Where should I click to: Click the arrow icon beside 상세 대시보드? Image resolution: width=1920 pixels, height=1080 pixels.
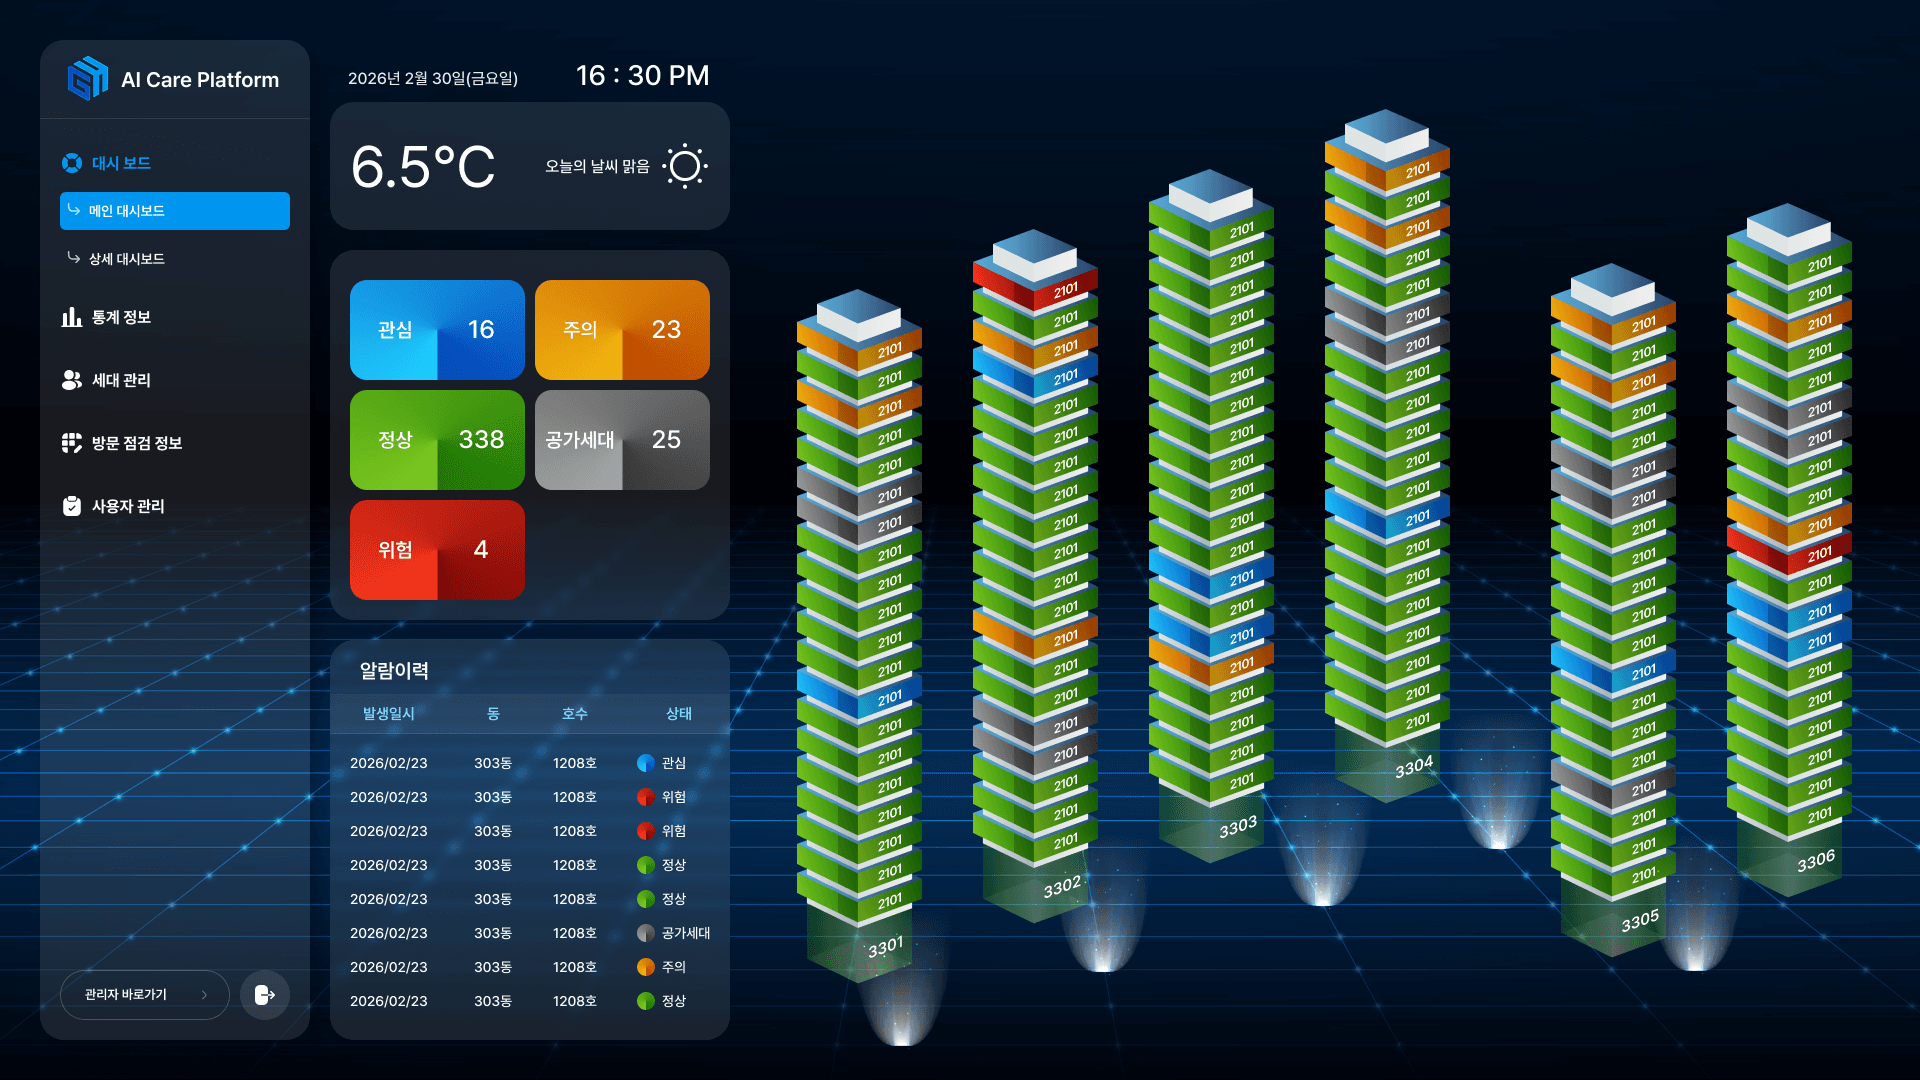tap(74, 258)
